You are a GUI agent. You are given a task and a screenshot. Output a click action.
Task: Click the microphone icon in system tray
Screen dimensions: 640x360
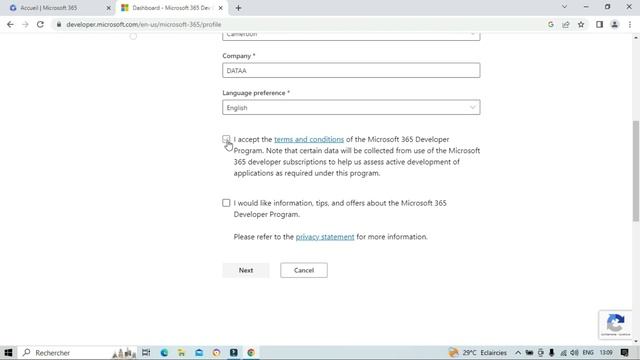551,353
